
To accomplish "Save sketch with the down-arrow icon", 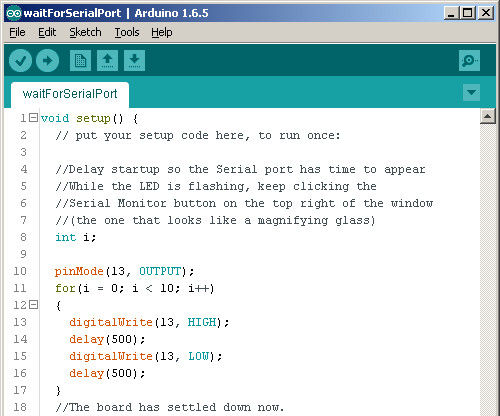I will [134, 61].
